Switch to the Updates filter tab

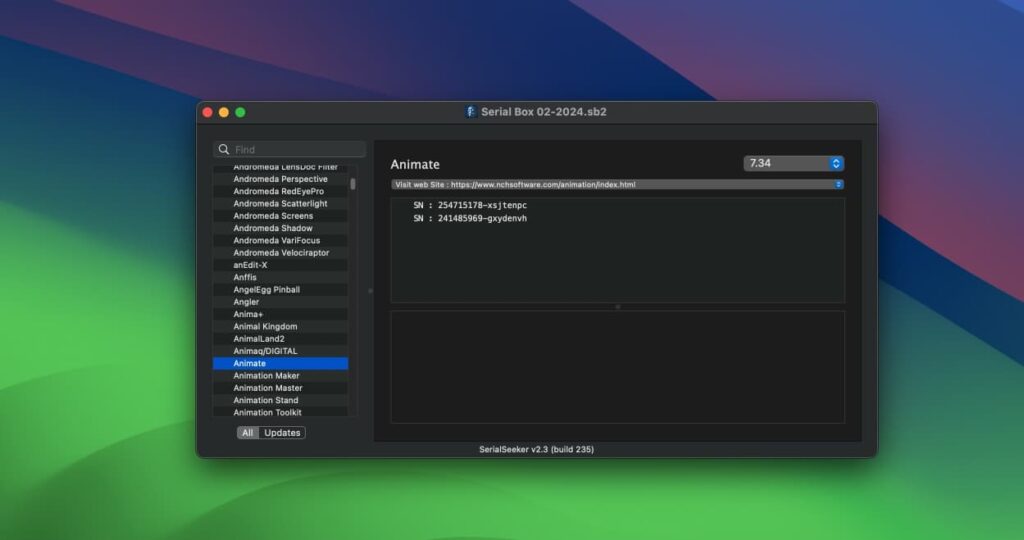click(x=282, y=433)
